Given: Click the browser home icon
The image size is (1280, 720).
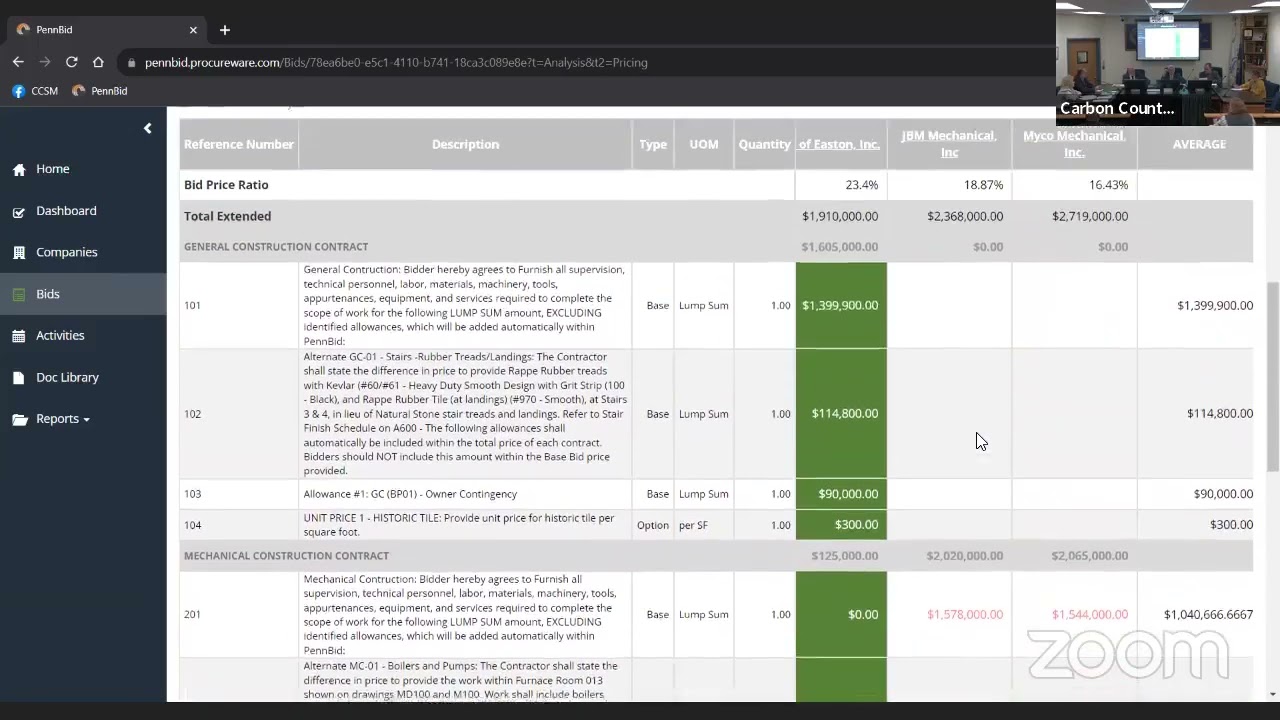Looking at the screenshot, I should (98, 62).
